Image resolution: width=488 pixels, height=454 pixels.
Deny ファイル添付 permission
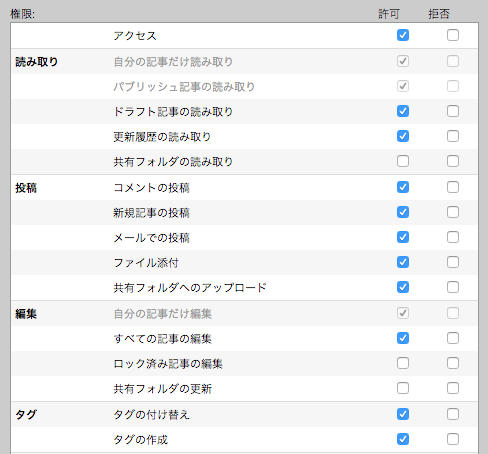(453, 262)
